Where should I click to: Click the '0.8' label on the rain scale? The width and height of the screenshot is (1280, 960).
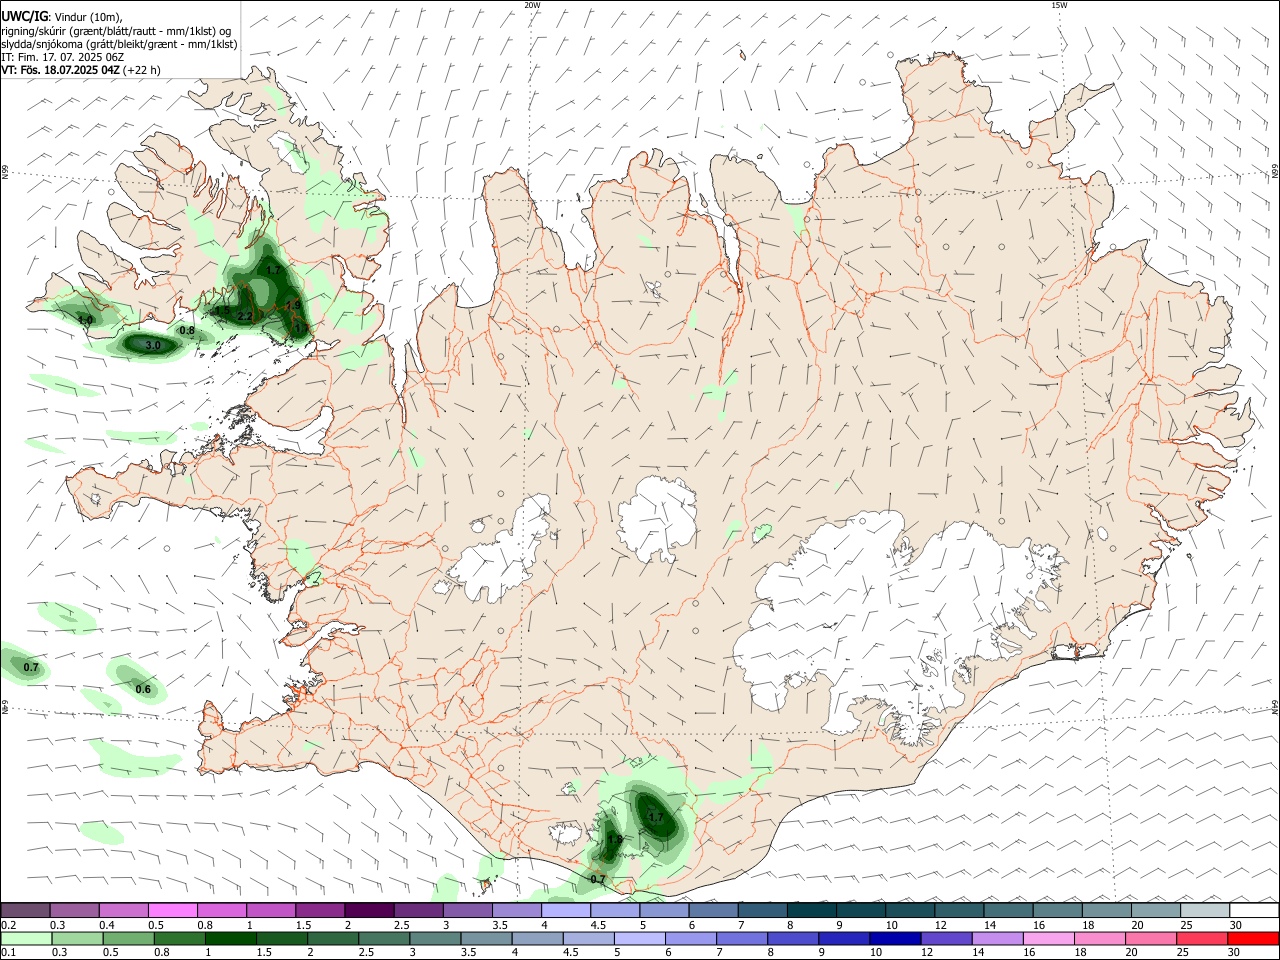click(161, 953)
